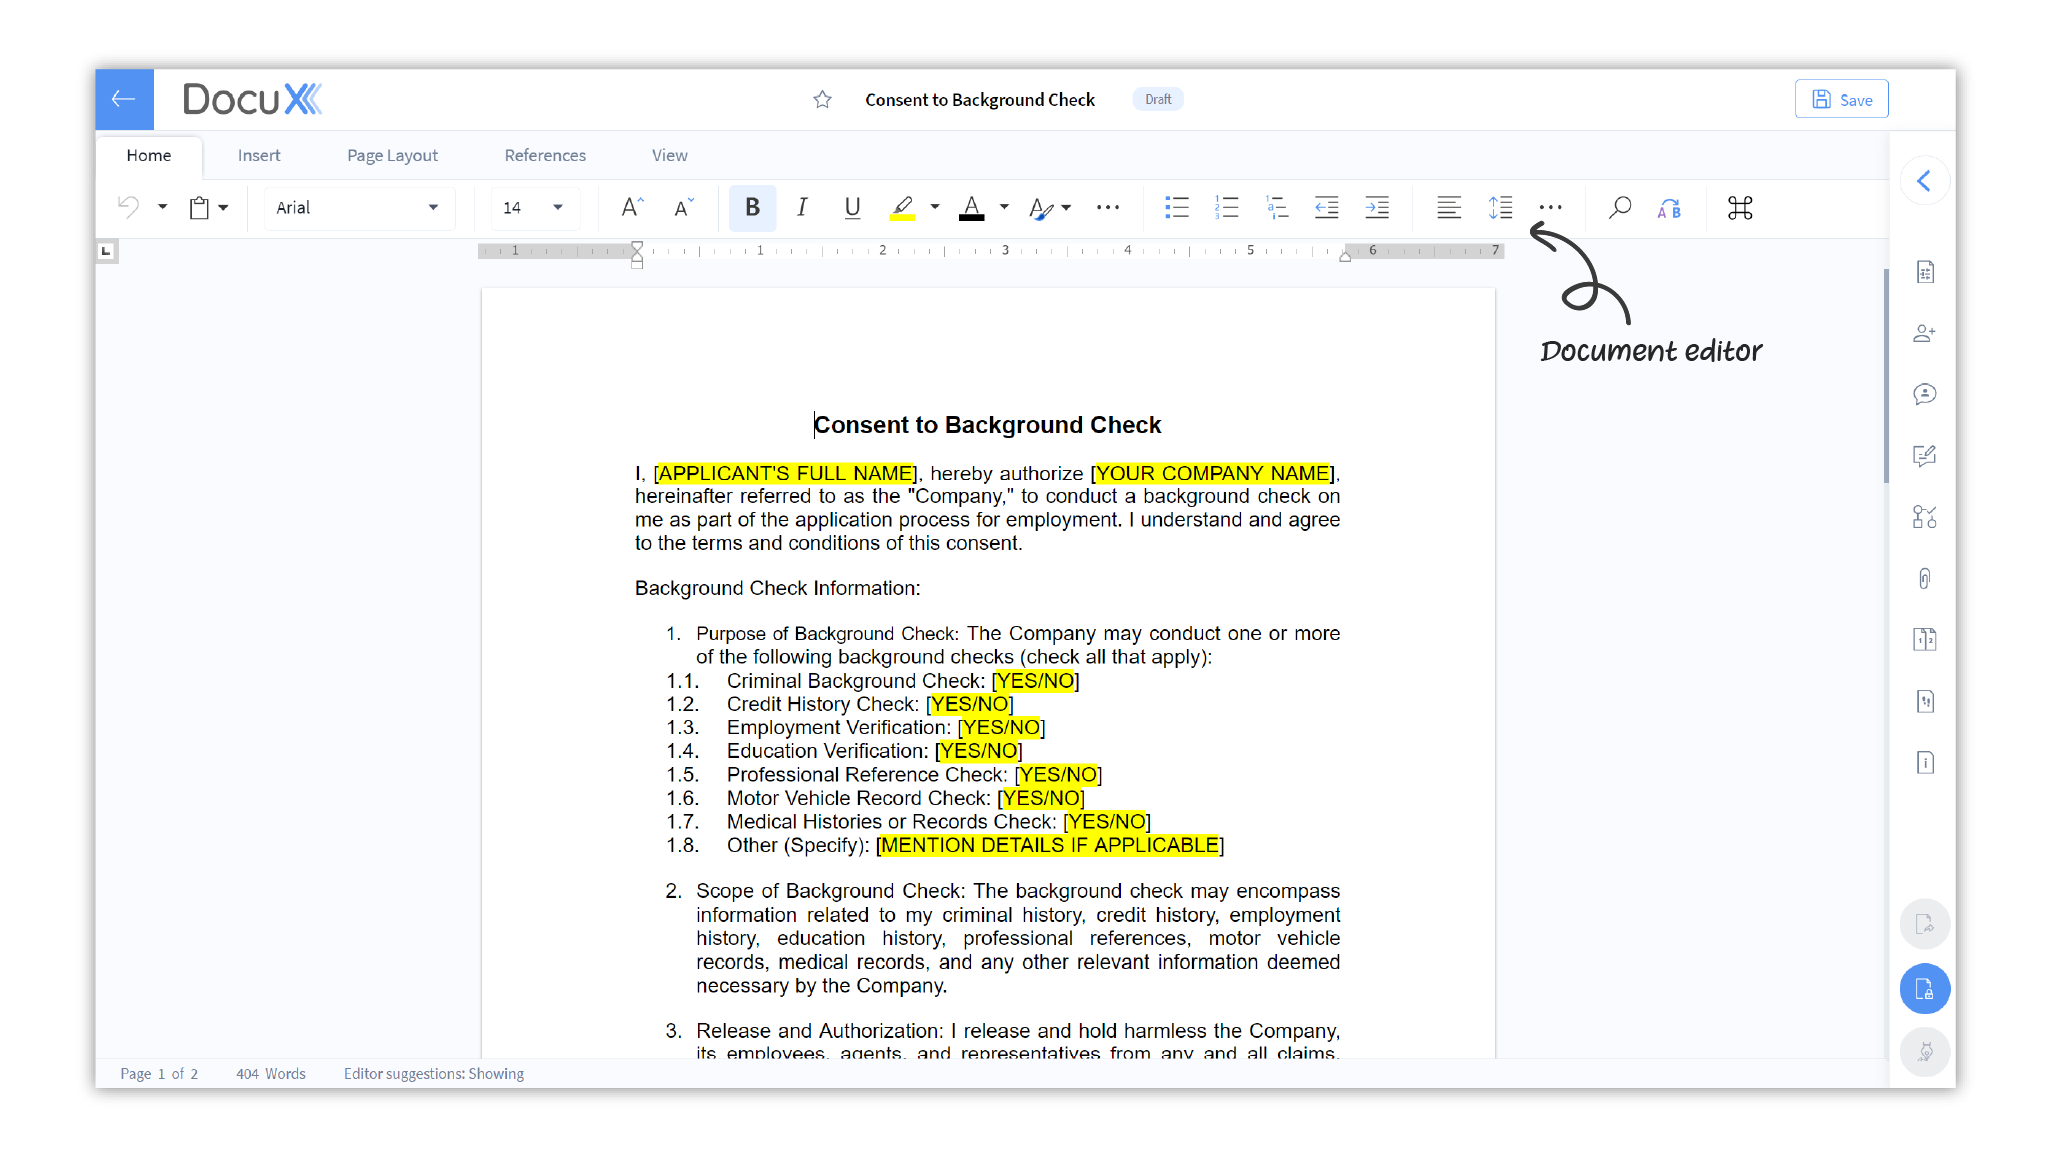Click the Paste clipboard icon

pyautogui.click(x=199, y=207)
